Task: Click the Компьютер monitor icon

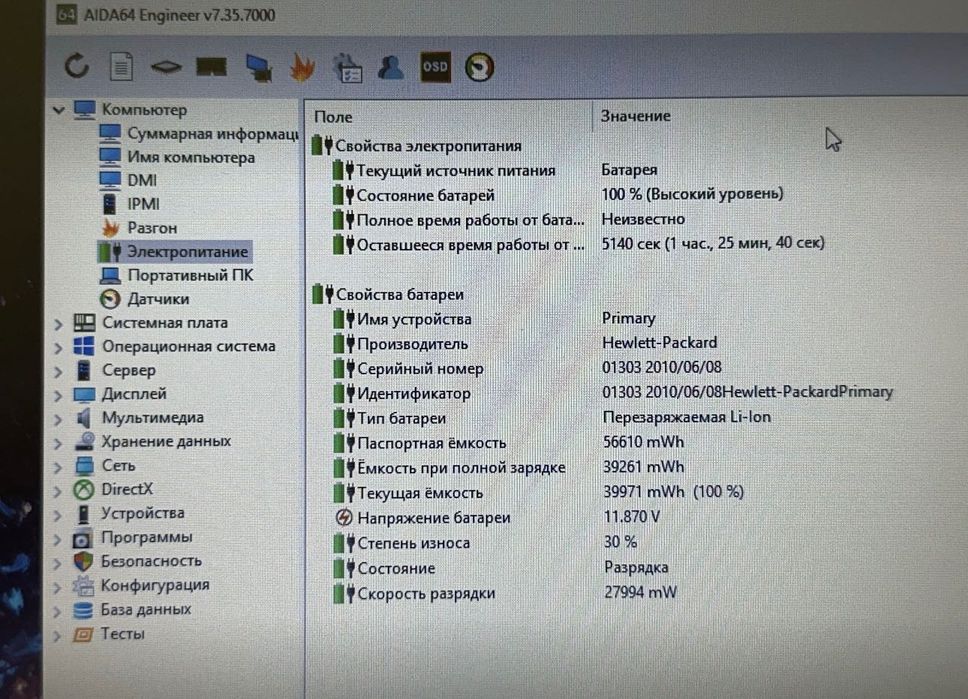Action: click(x=85, y=109)
